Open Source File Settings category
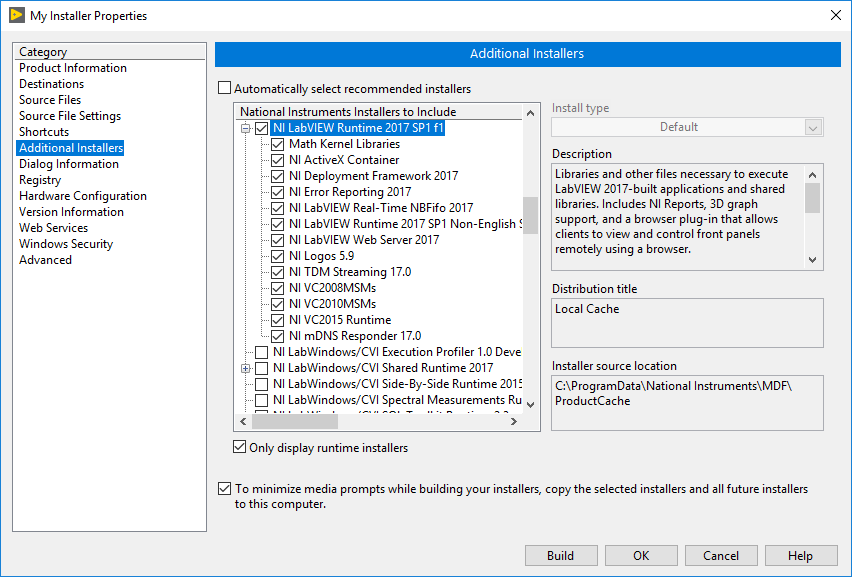This screenshot has width=852, height=577. (70, 116)
